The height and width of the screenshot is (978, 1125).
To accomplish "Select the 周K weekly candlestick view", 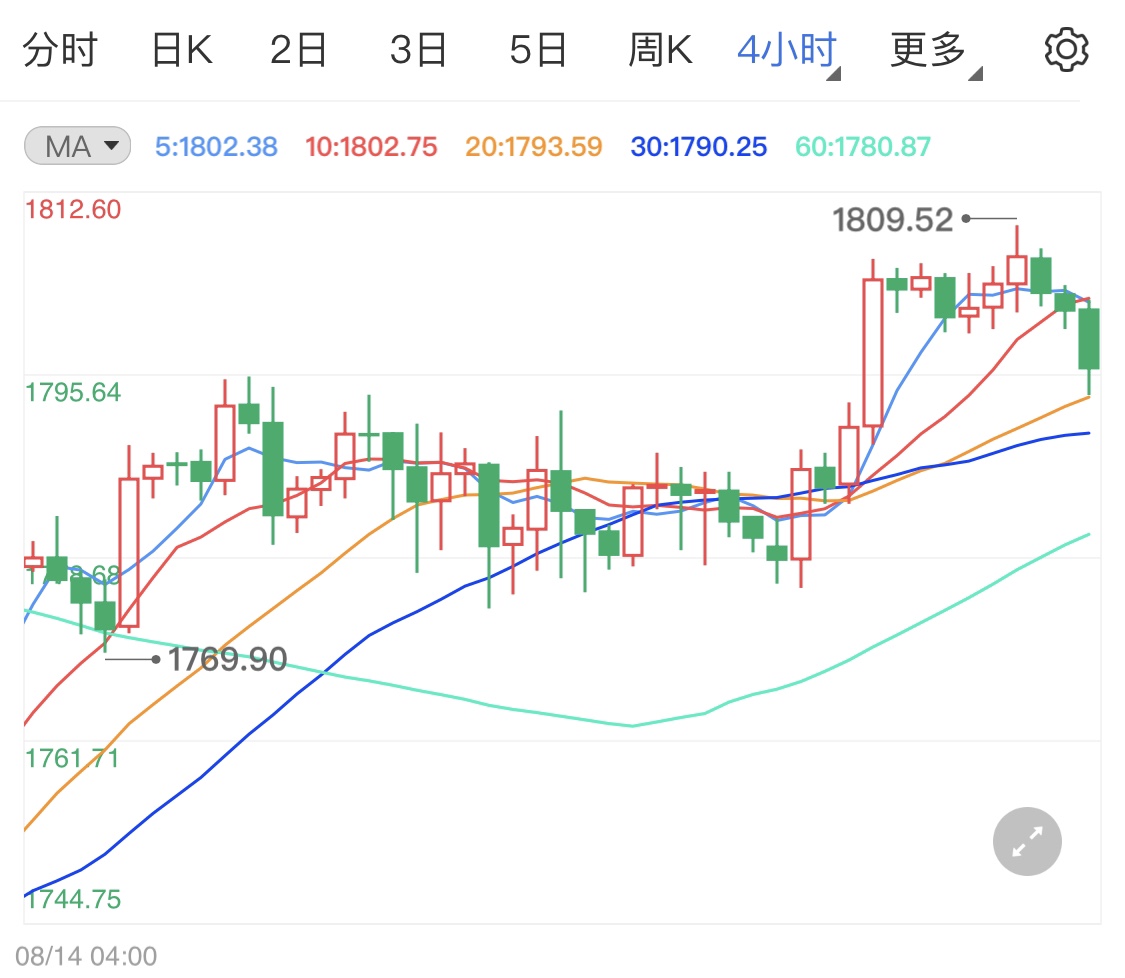I will pyautogui.click(x=660, y=48).
